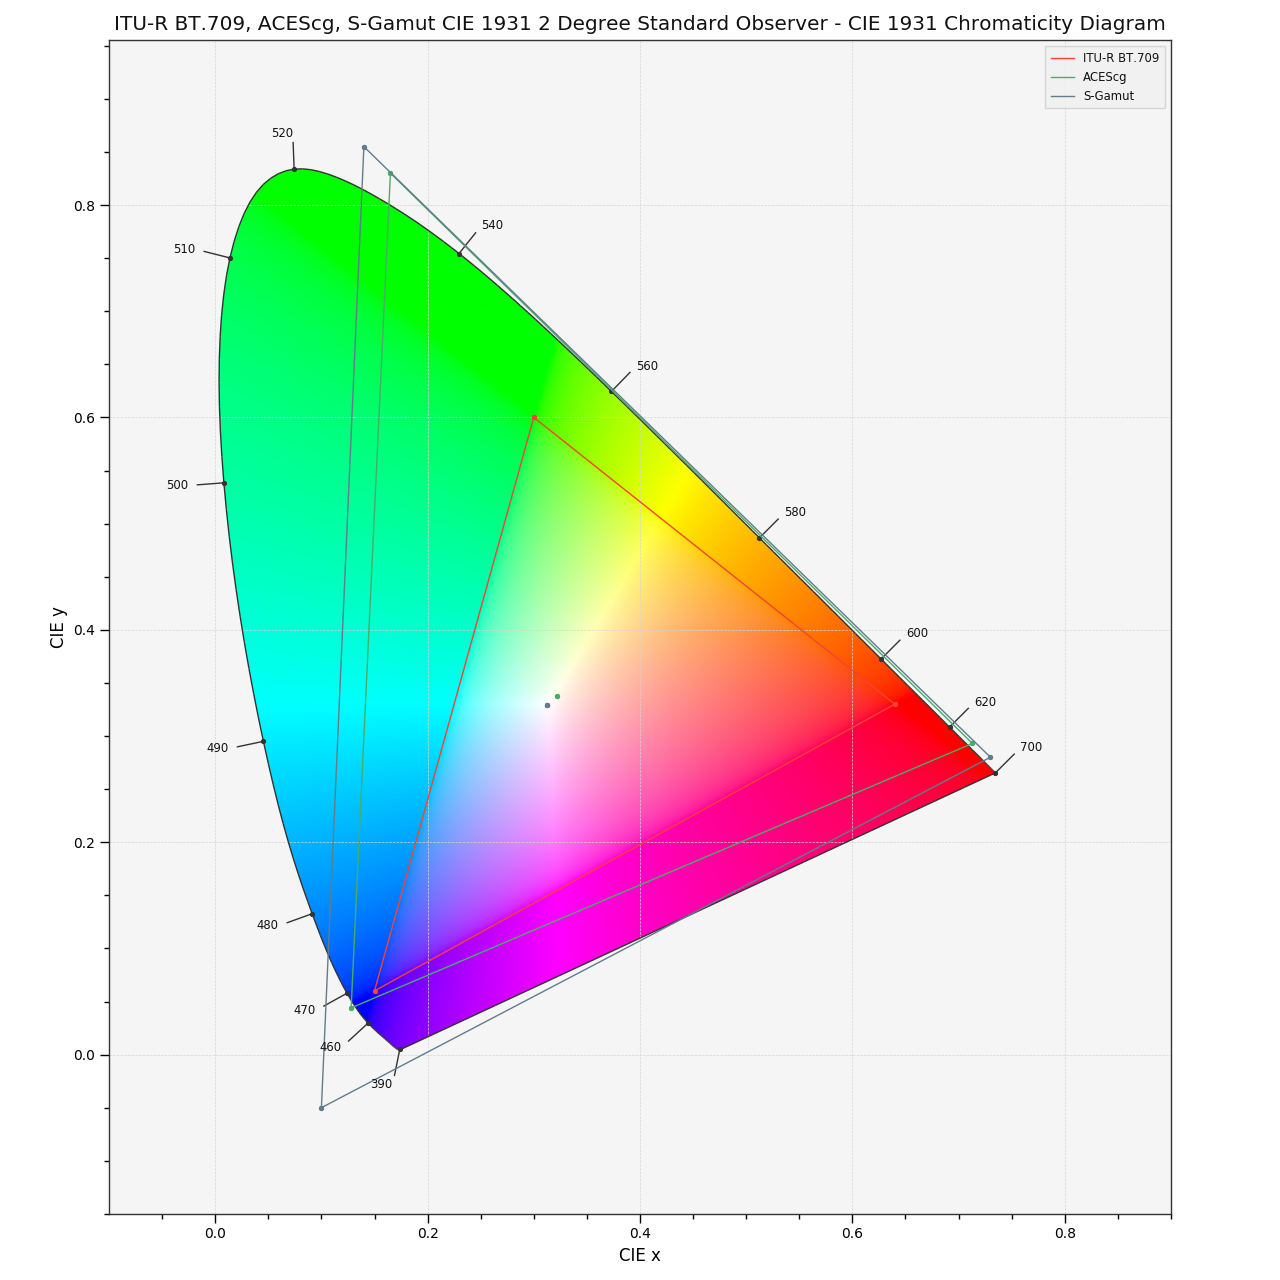Click the 600 nm wavelength label
Viewport: 1280px width, 1280px height.
pos(917,633)
